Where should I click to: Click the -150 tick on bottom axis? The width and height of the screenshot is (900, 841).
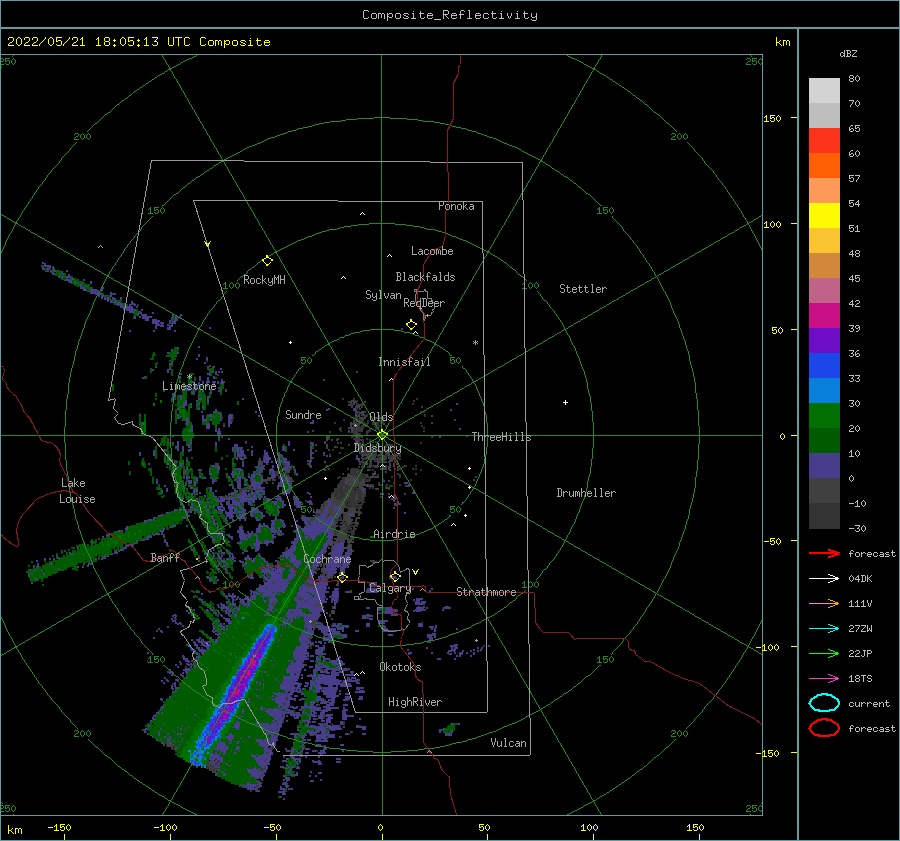[x=59, y=827]
